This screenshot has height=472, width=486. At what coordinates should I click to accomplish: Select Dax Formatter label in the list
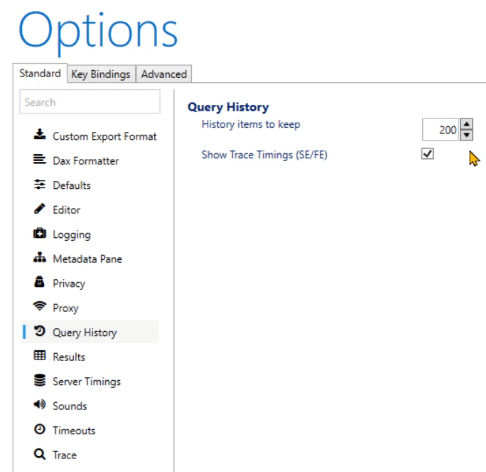pyautogui.click(x=86, y=161)
